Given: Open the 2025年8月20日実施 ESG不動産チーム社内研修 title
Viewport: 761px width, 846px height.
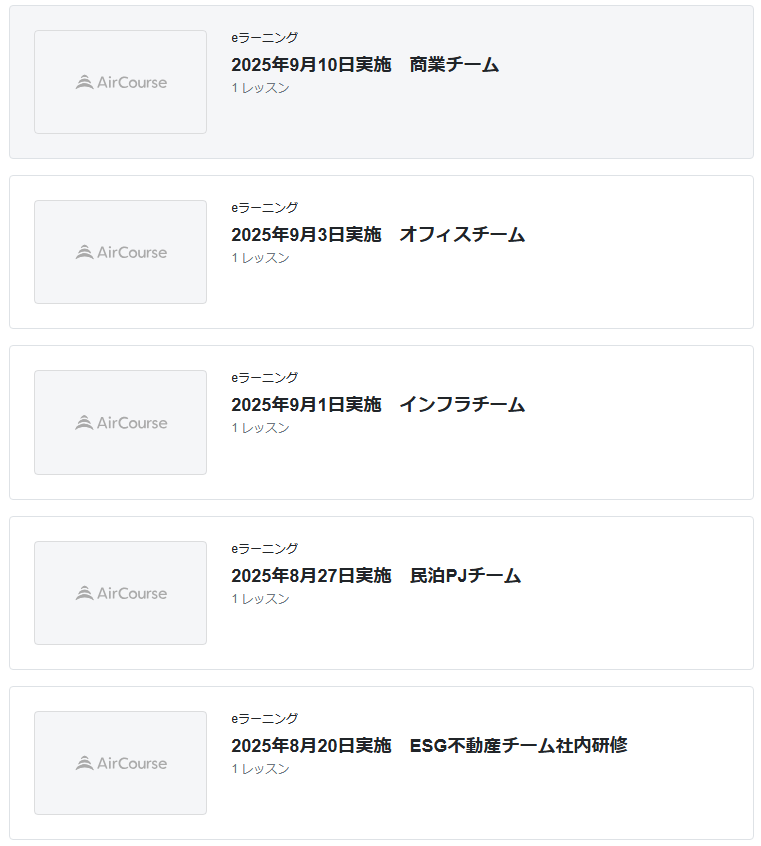Looking at the screenshot, I should coord(429,746).
